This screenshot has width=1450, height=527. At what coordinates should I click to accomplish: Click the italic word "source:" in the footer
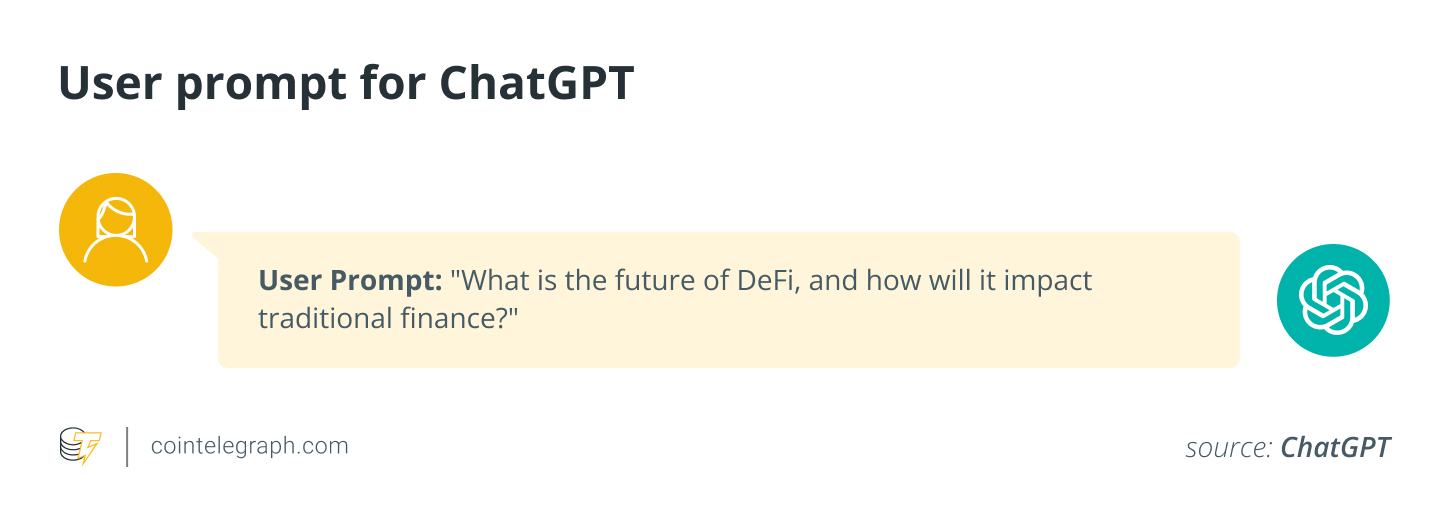pos(1228,447)
